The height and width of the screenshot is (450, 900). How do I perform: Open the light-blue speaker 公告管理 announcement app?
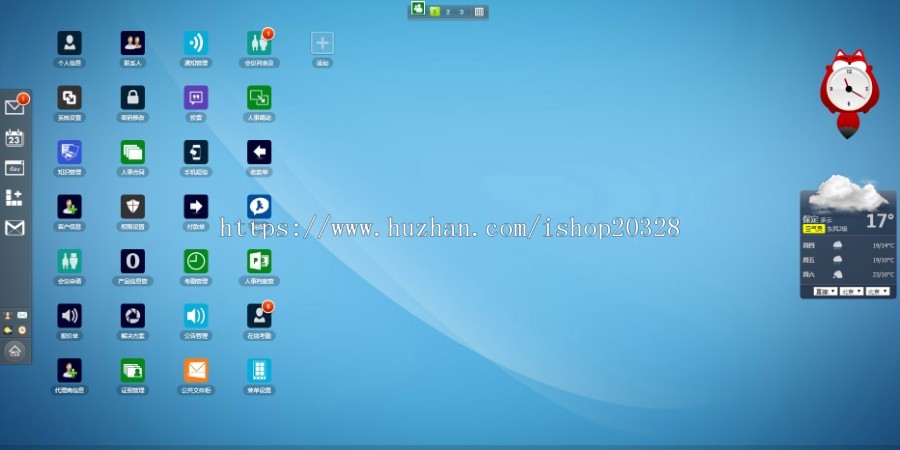196,316
